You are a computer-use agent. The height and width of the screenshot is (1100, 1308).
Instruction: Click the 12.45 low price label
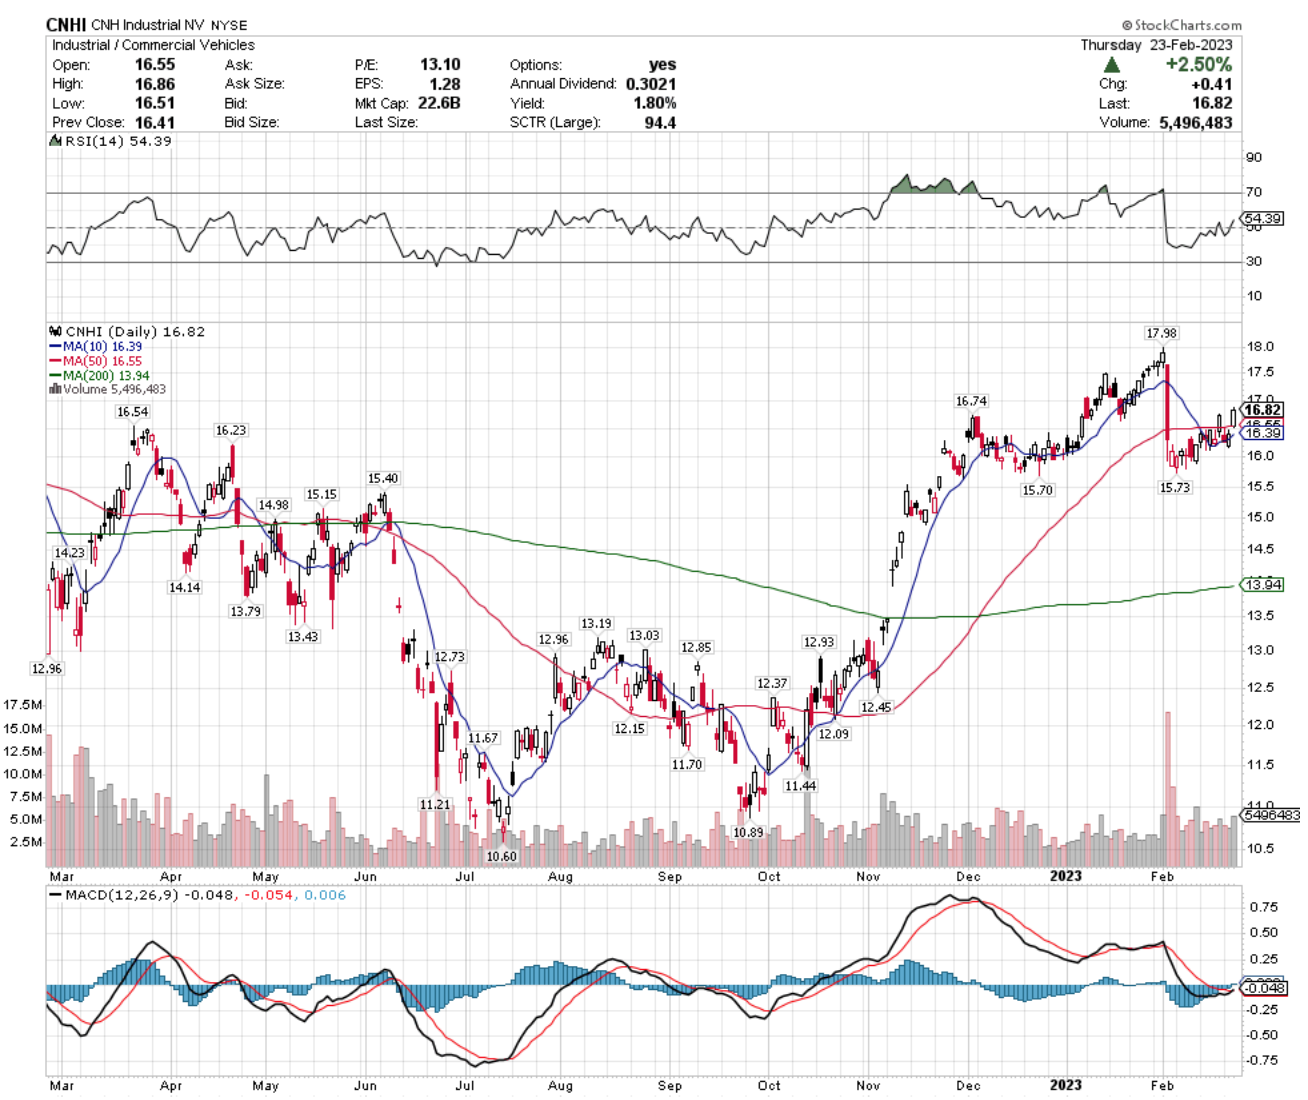(875, 707)
